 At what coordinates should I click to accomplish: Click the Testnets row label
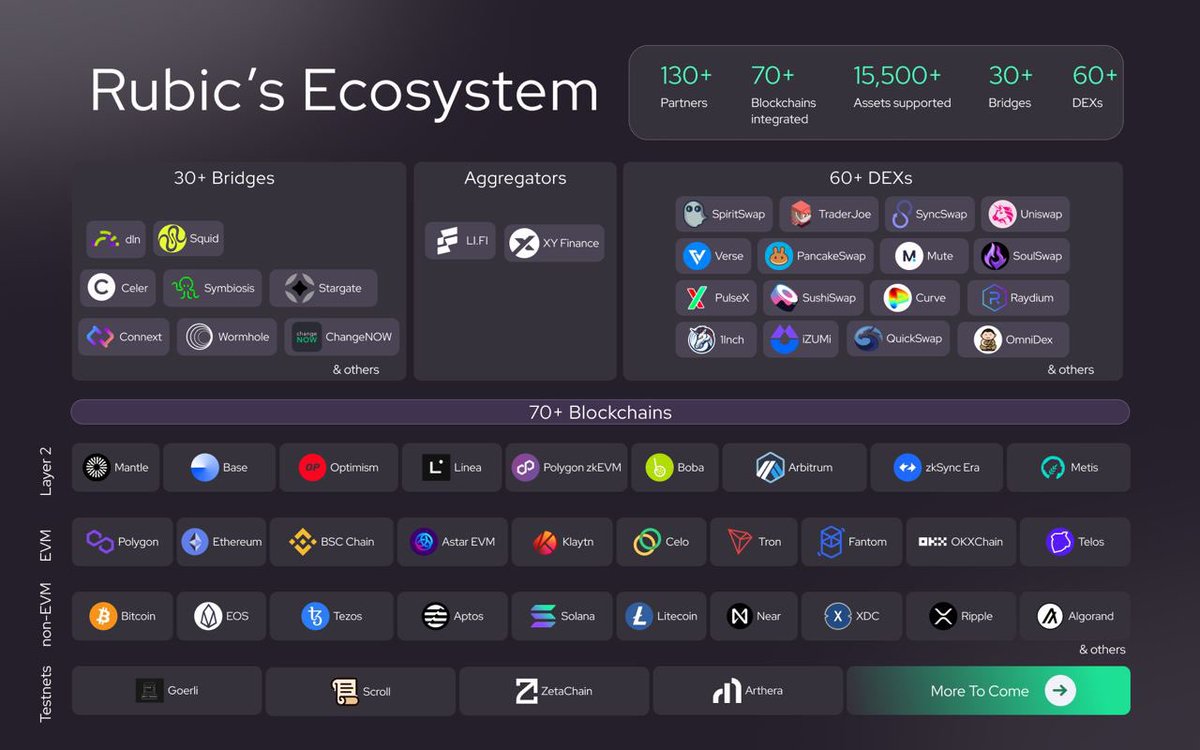click(x=45, y=693)
